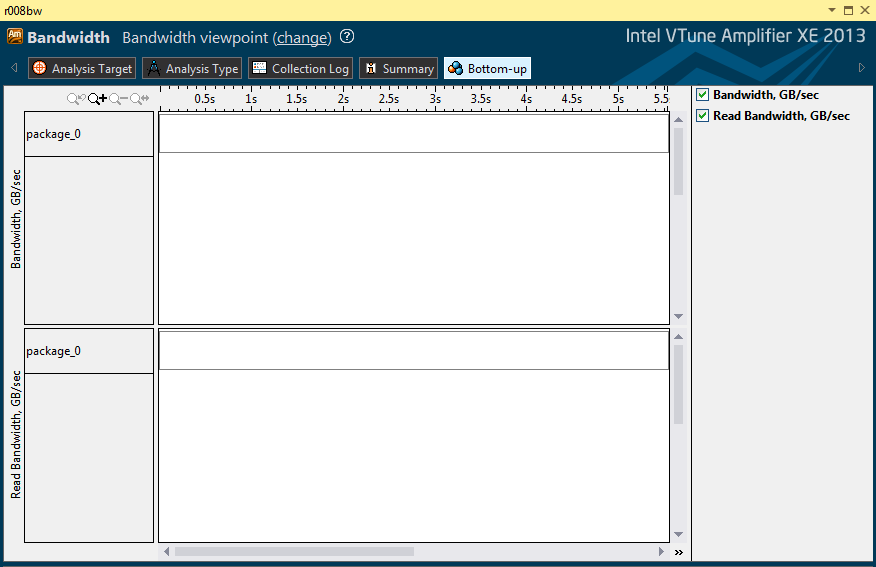This screenshot has width=876, height=567.
Task: Expand hidden panel with double chevron
Action: [x=679, y=552]
